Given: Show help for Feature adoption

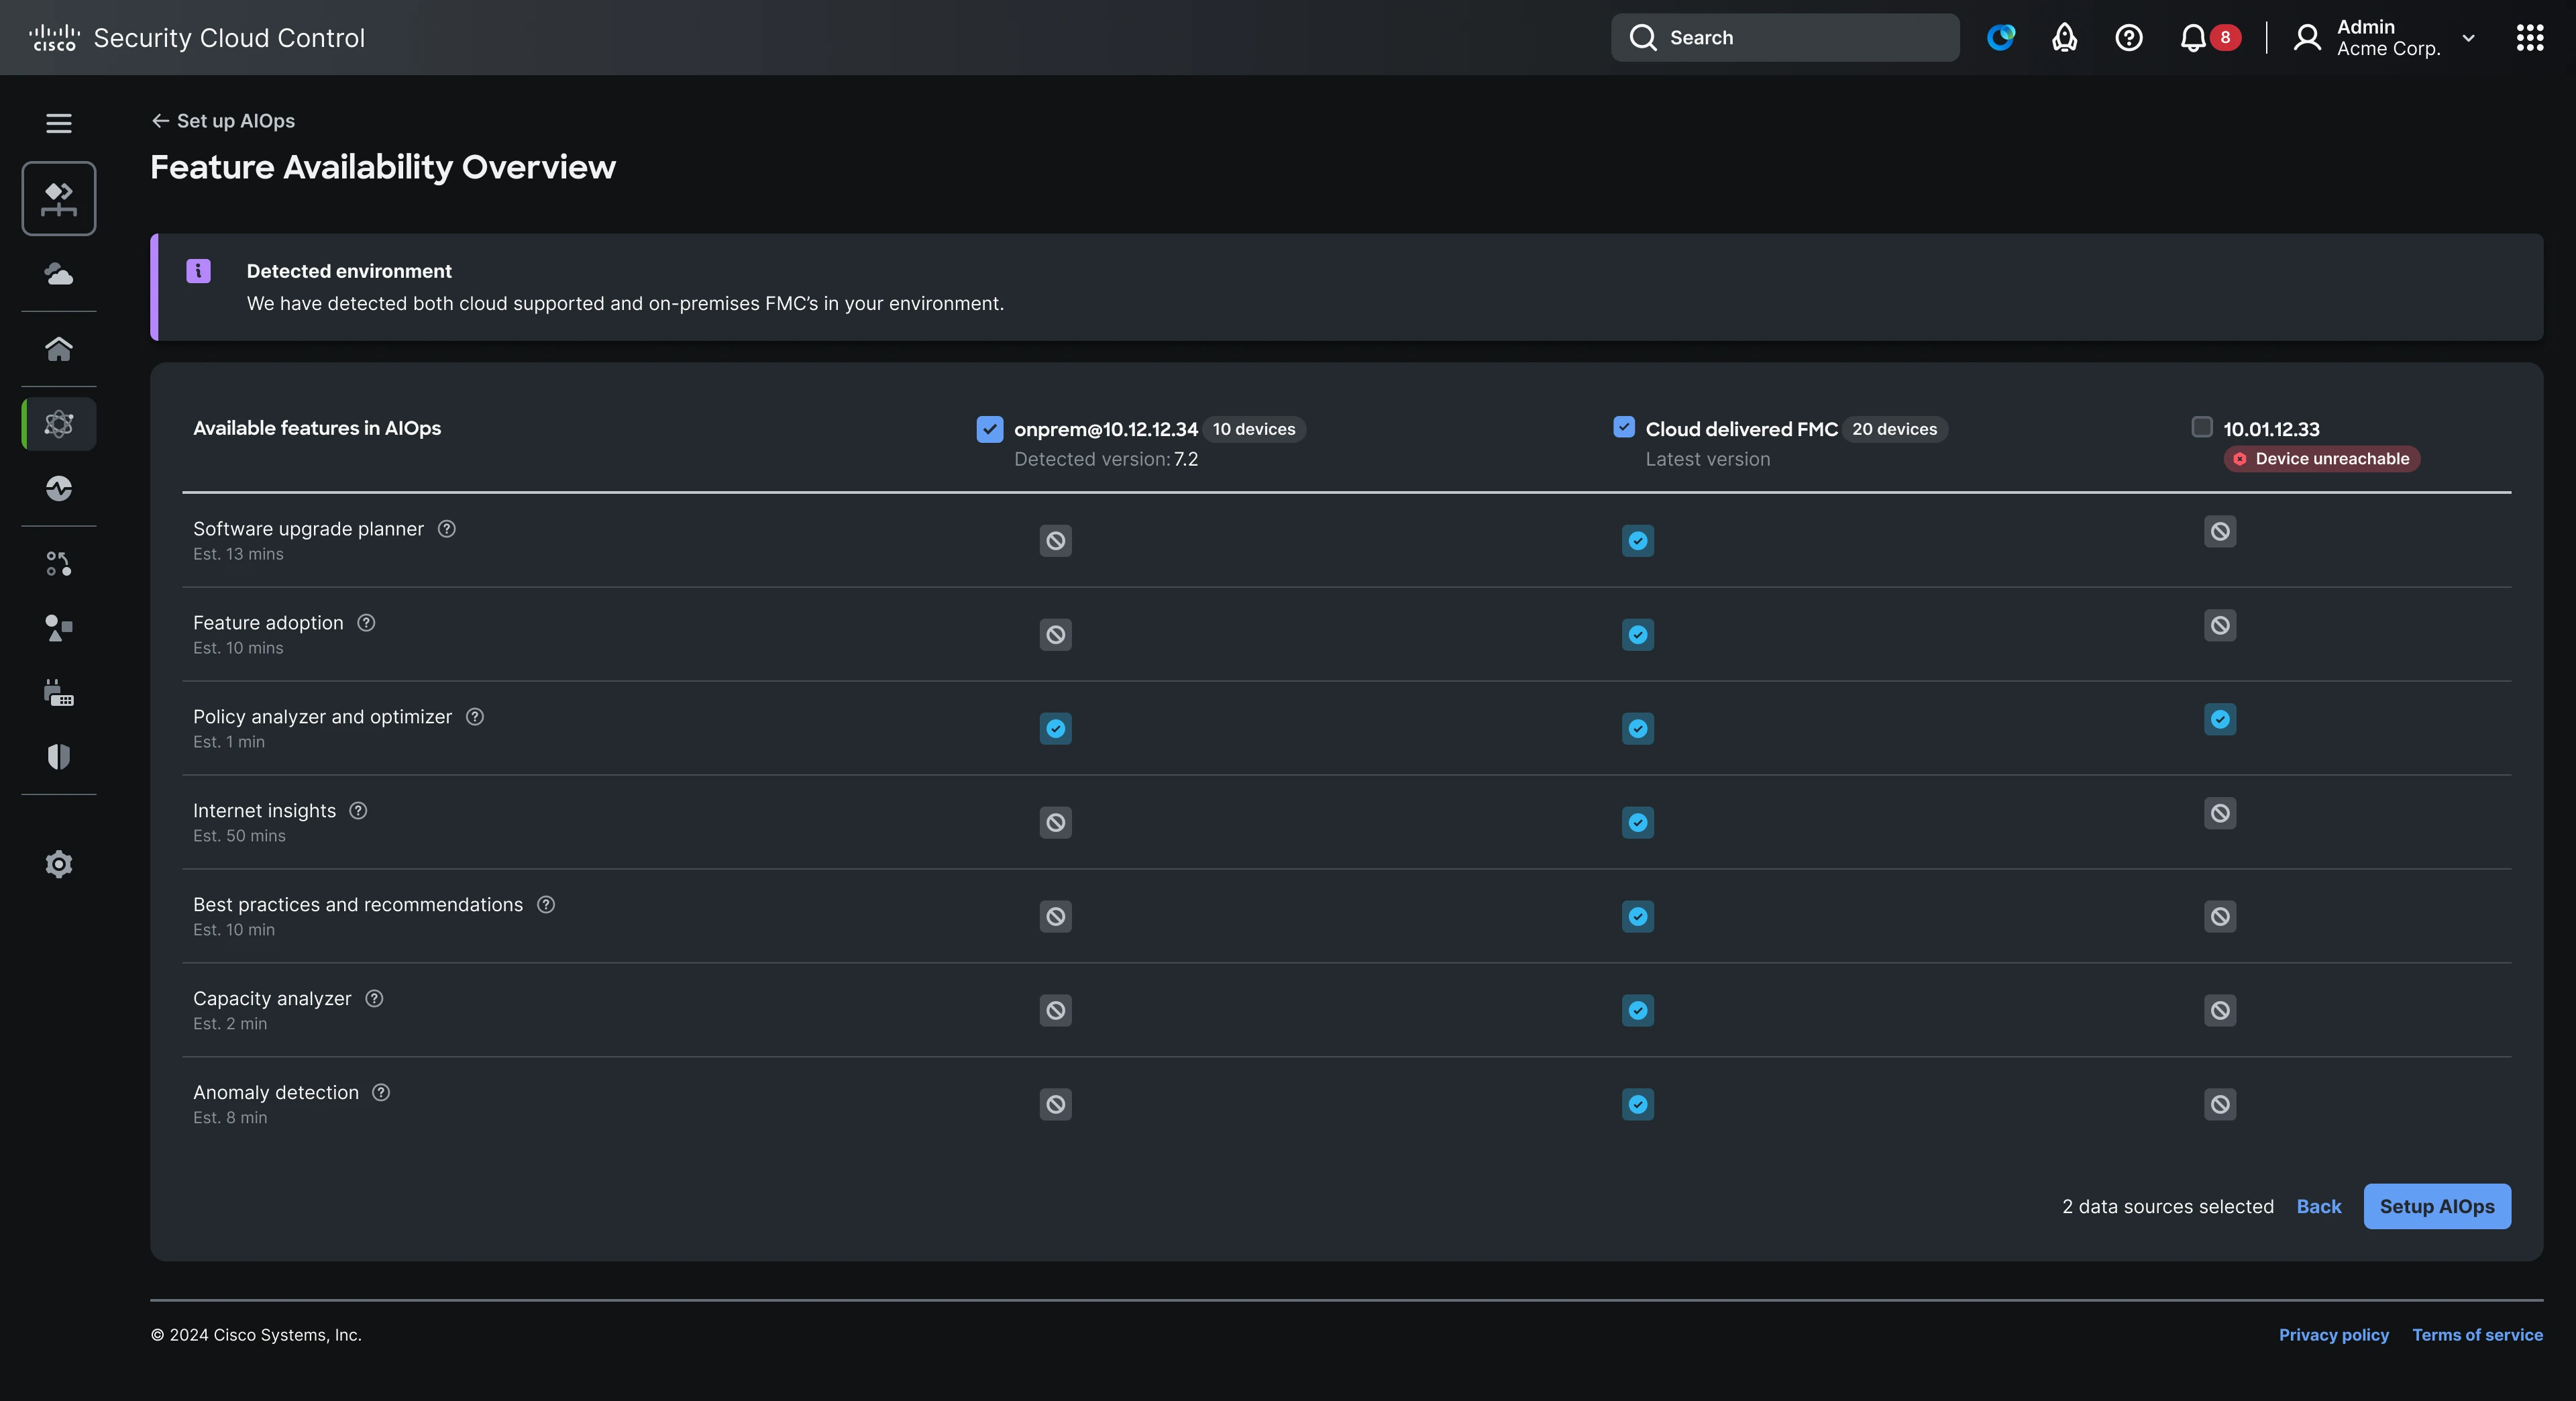Looking at the screenshot, I should [x=366, y=623].
